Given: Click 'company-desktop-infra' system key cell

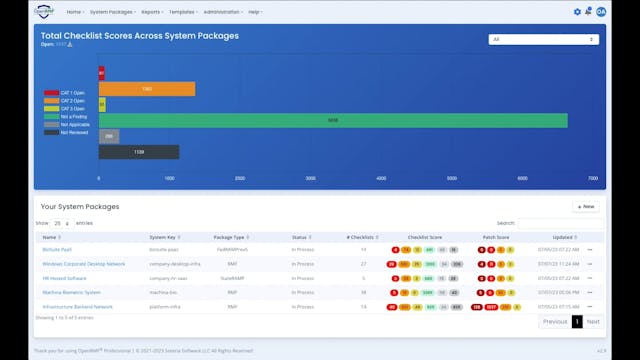Looking at the screenshot, I should pos(175,264).
